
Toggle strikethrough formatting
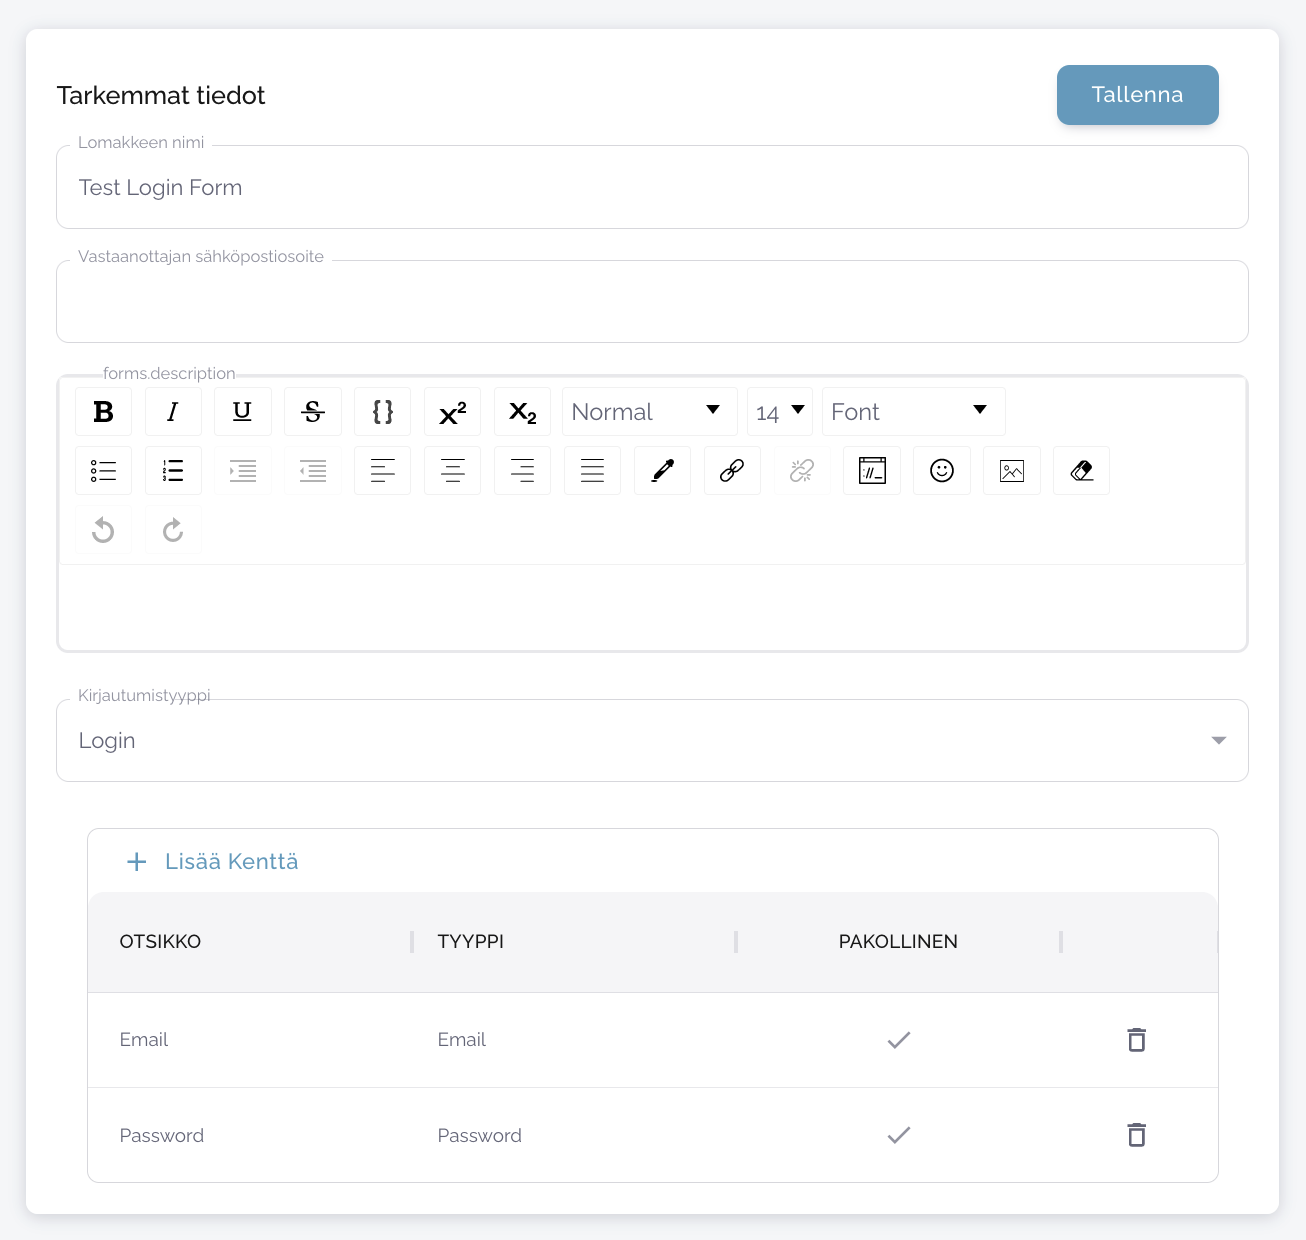(313, 412)
